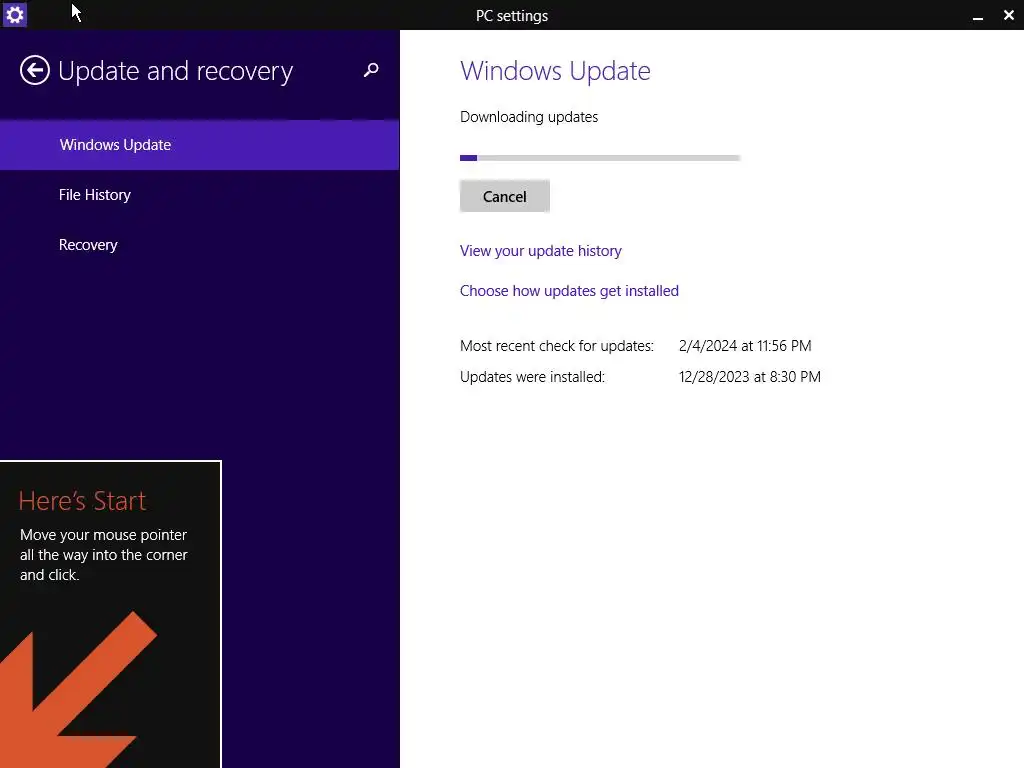Viewport: 1024px width, 768px height.
Task: Click the Update and recovery title
Action: tap(176, 71)
